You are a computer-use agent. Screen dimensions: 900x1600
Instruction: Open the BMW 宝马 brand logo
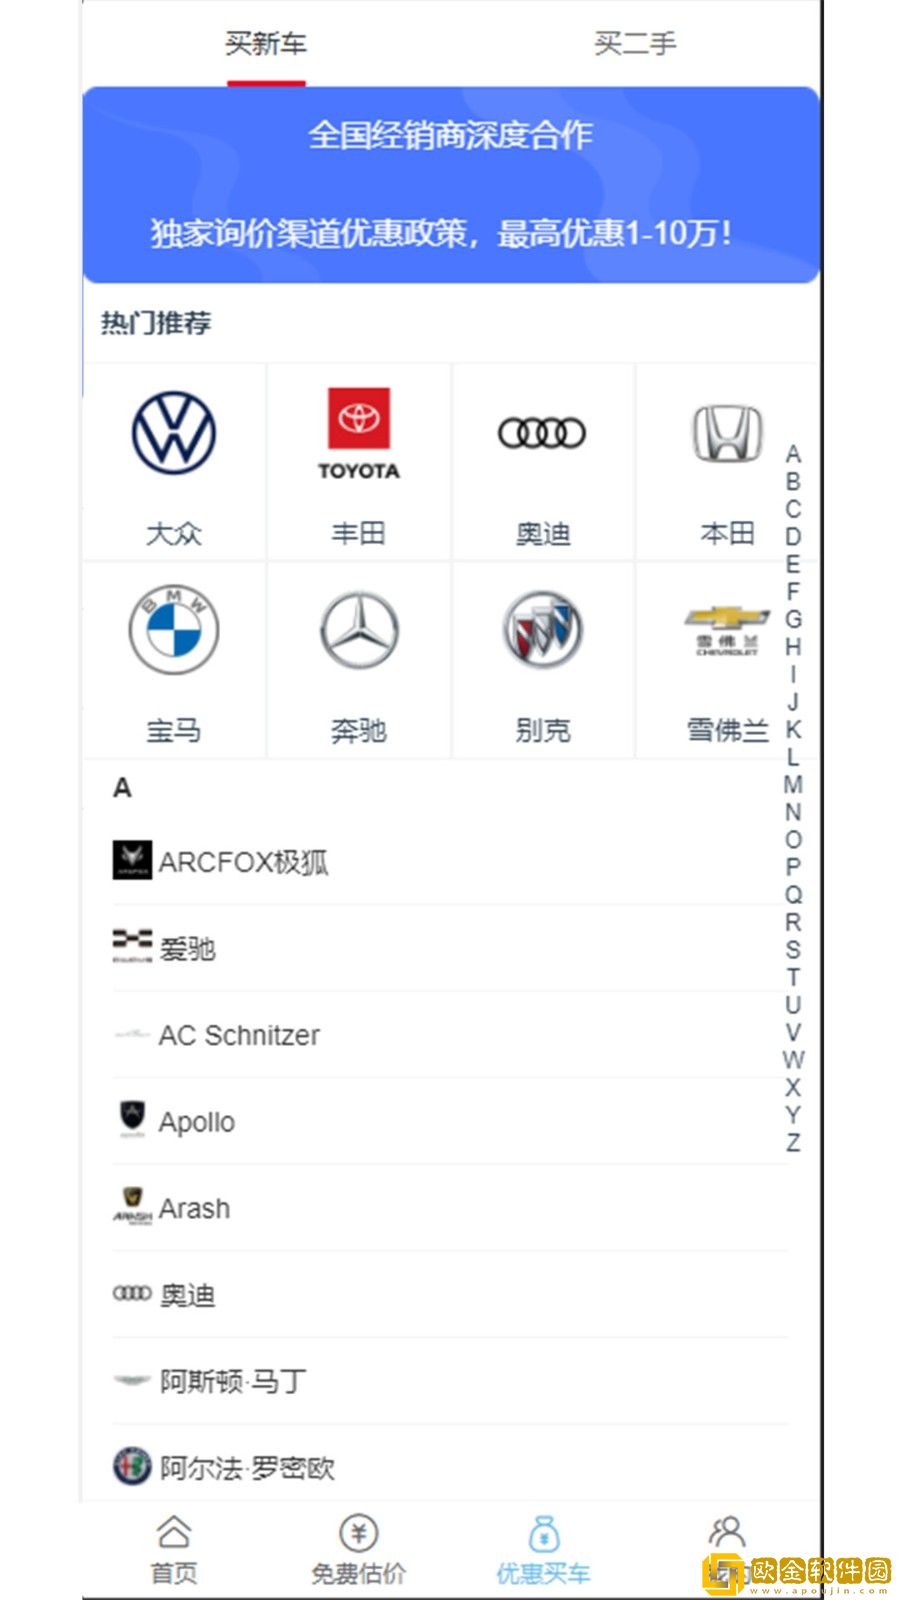(x=174, y=630)
